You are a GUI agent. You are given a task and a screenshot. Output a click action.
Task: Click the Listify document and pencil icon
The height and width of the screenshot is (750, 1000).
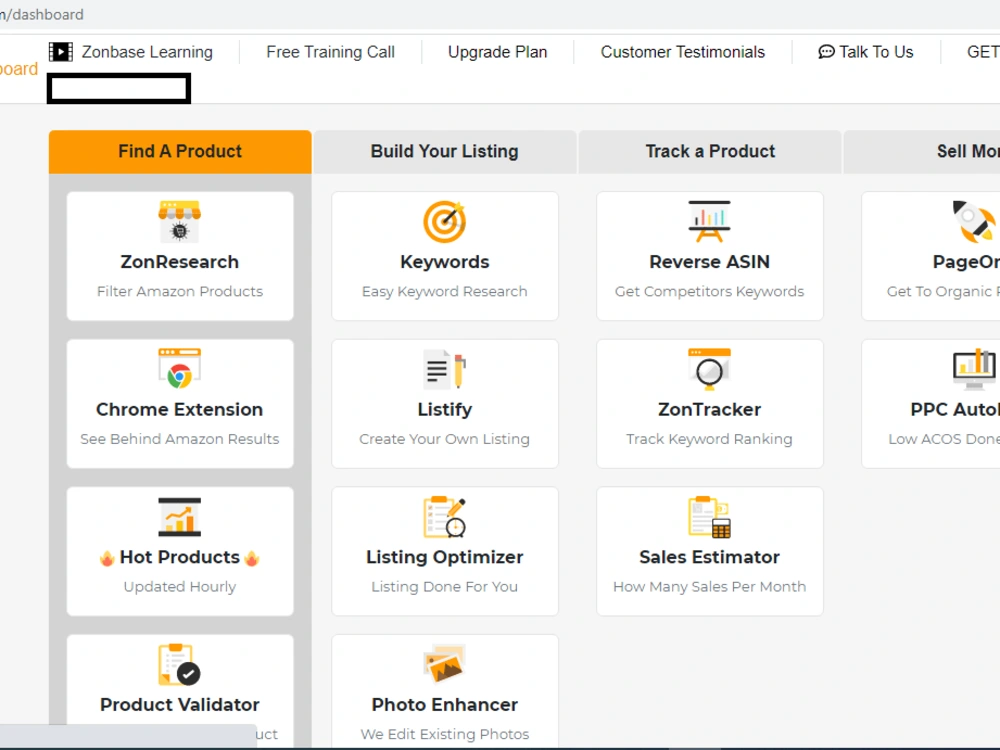pyautogui.click(x=445, y=369)
